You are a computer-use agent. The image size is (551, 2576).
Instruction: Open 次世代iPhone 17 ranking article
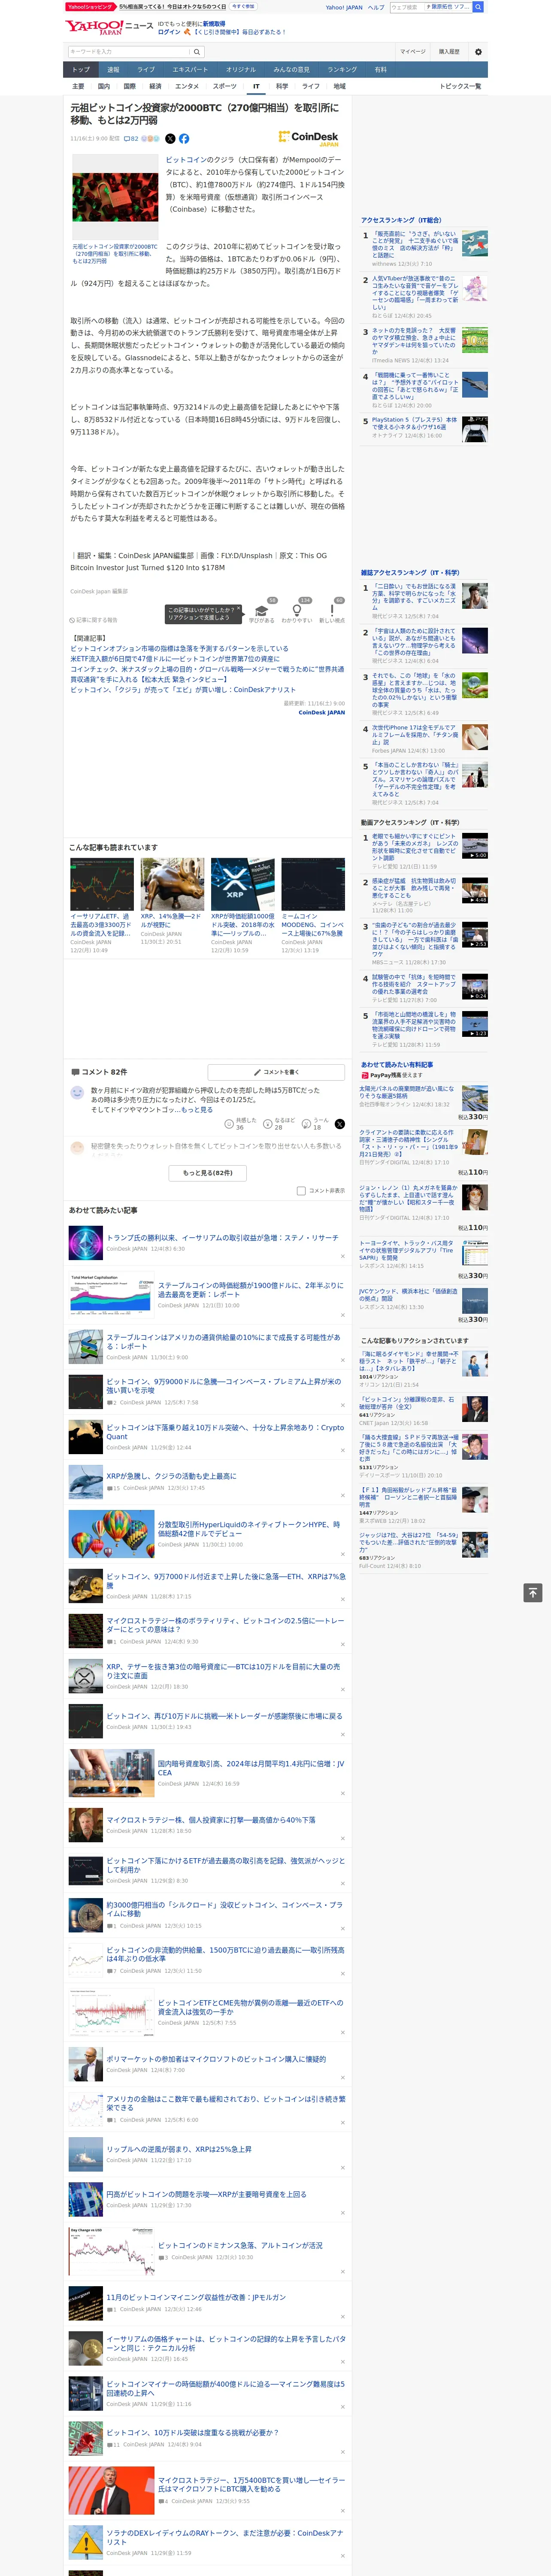click(414, 735)
